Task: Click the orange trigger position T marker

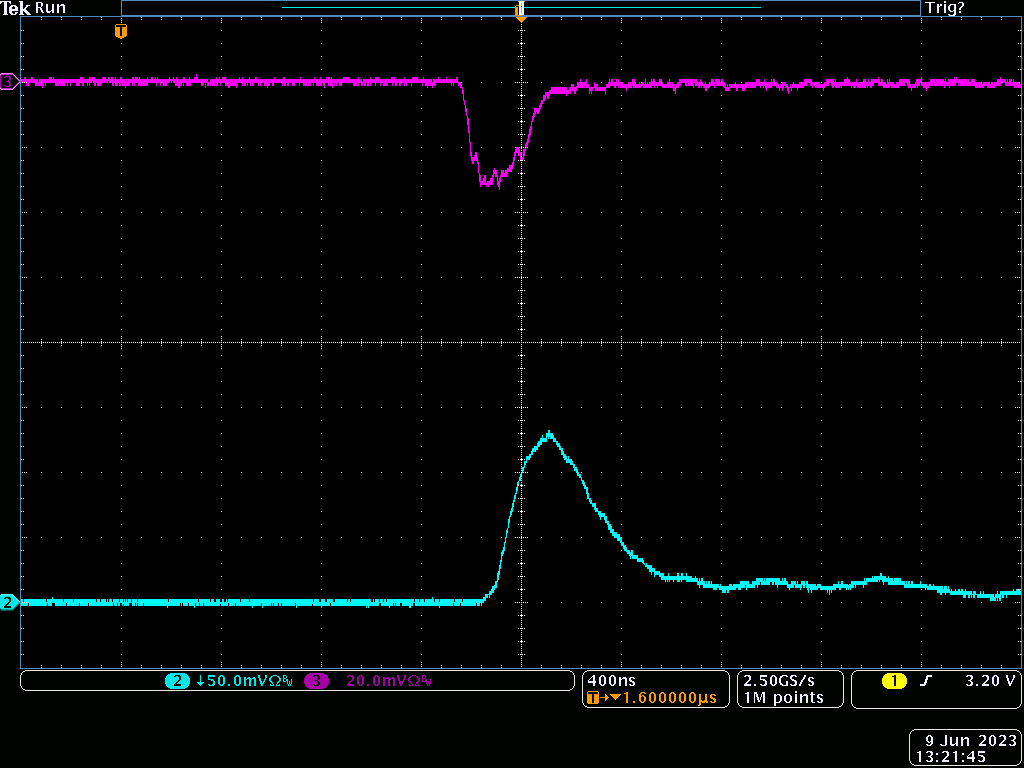Action: [x=121, y=31]
